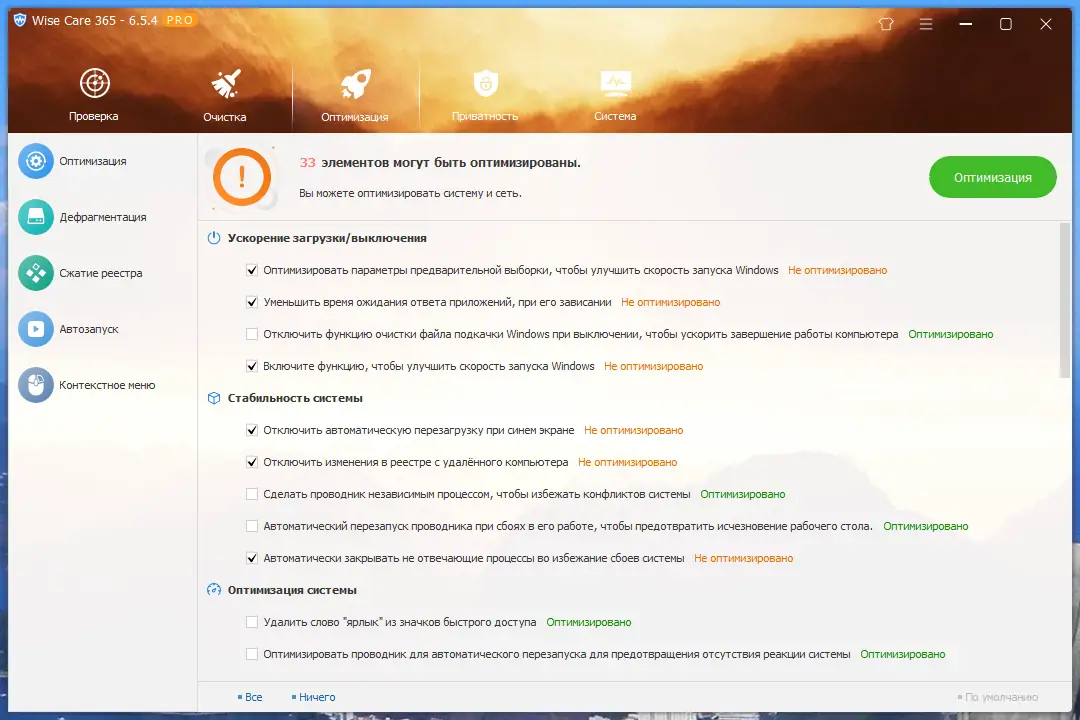Switch to the Проверка tab label
The width and height of the screenshot is (1080, 720).
(94, 116)
